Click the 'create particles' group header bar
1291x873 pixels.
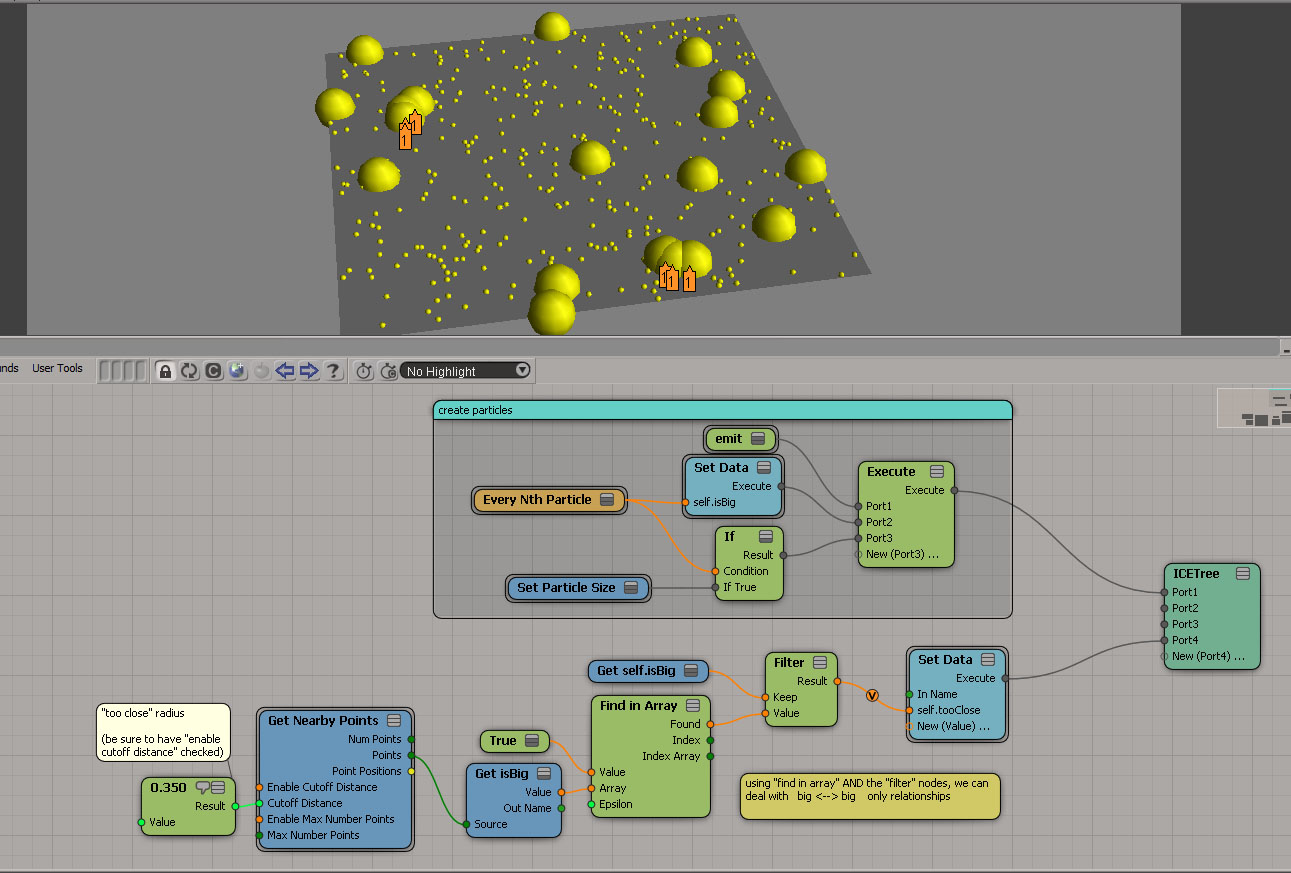click(x=722, y=410)
